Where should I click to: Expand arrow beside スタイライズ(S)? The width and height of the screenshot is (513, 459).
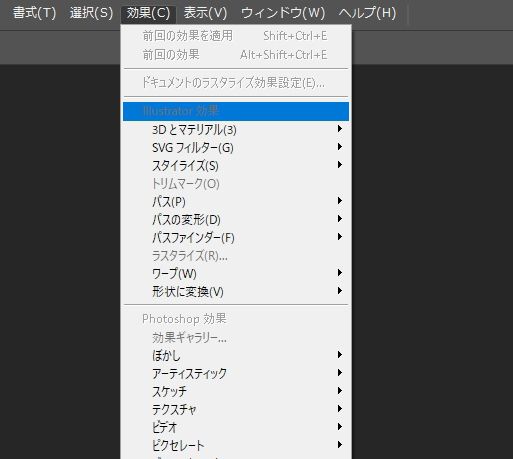[x=340, y=164]
